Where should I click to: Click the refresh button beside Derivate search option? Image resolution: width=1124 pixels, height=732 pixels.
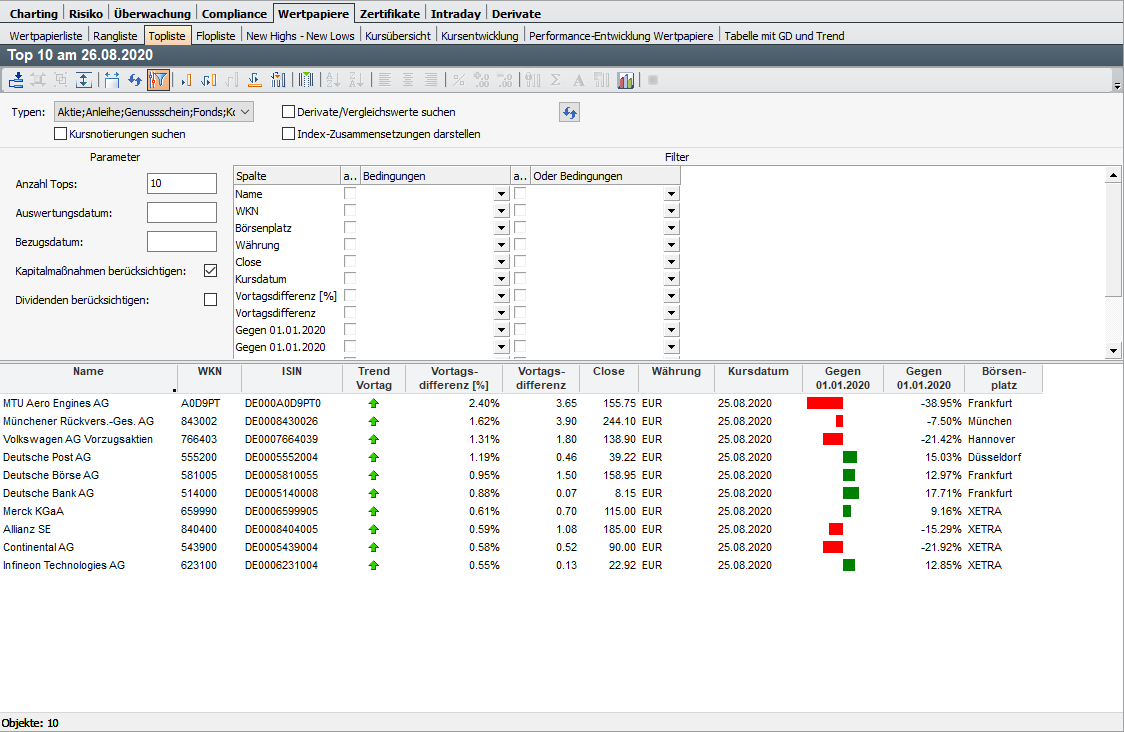tap(569, 112)
